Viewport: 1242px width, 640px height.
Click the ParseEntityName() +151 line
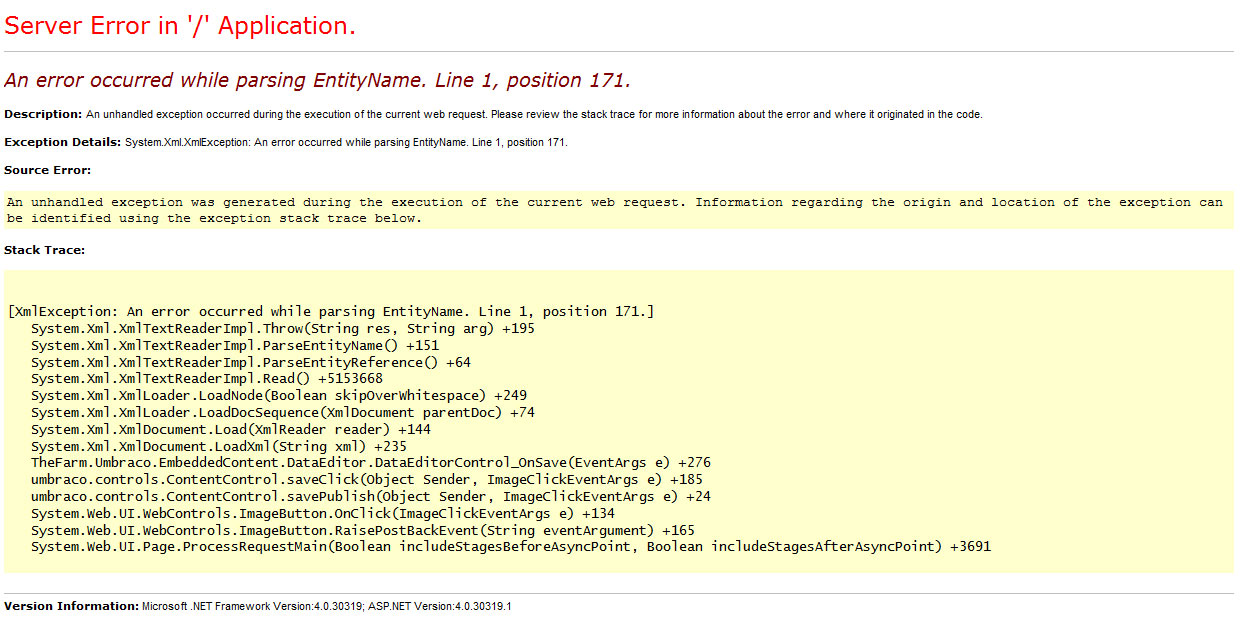[x=234, y=346]
